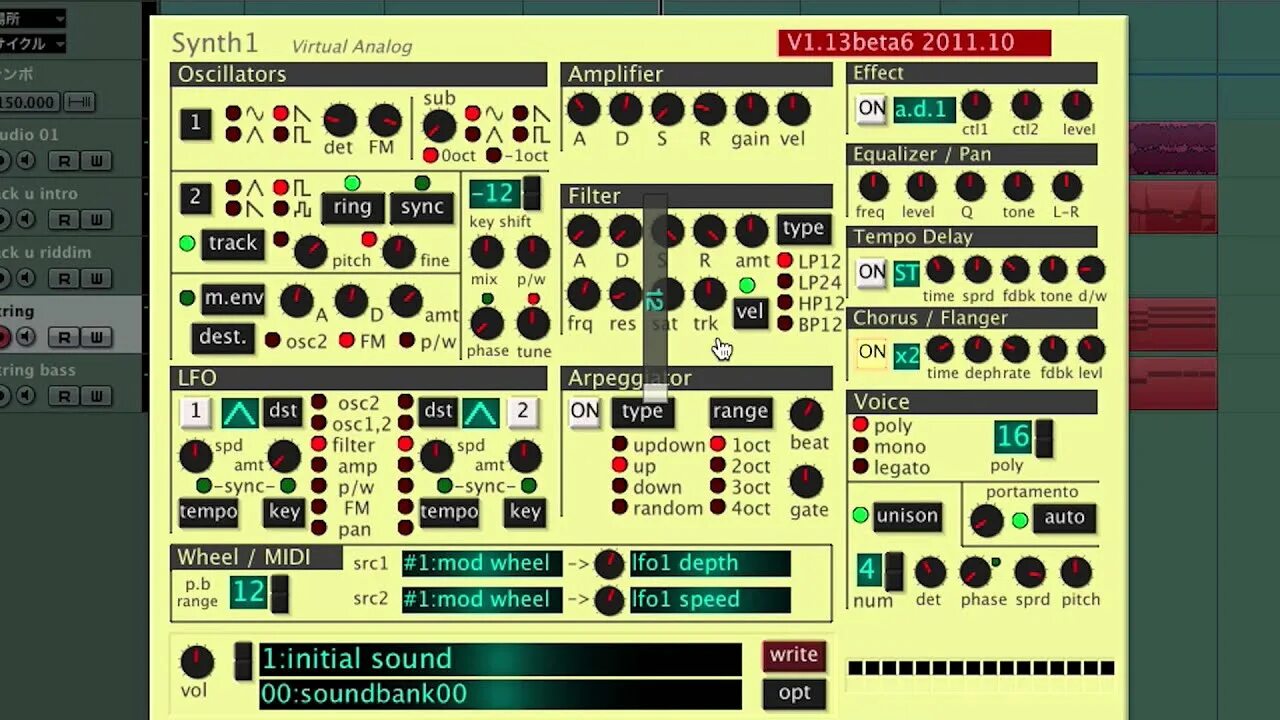
Task: Click the m.env button
Action: click(x=234, y=298)
